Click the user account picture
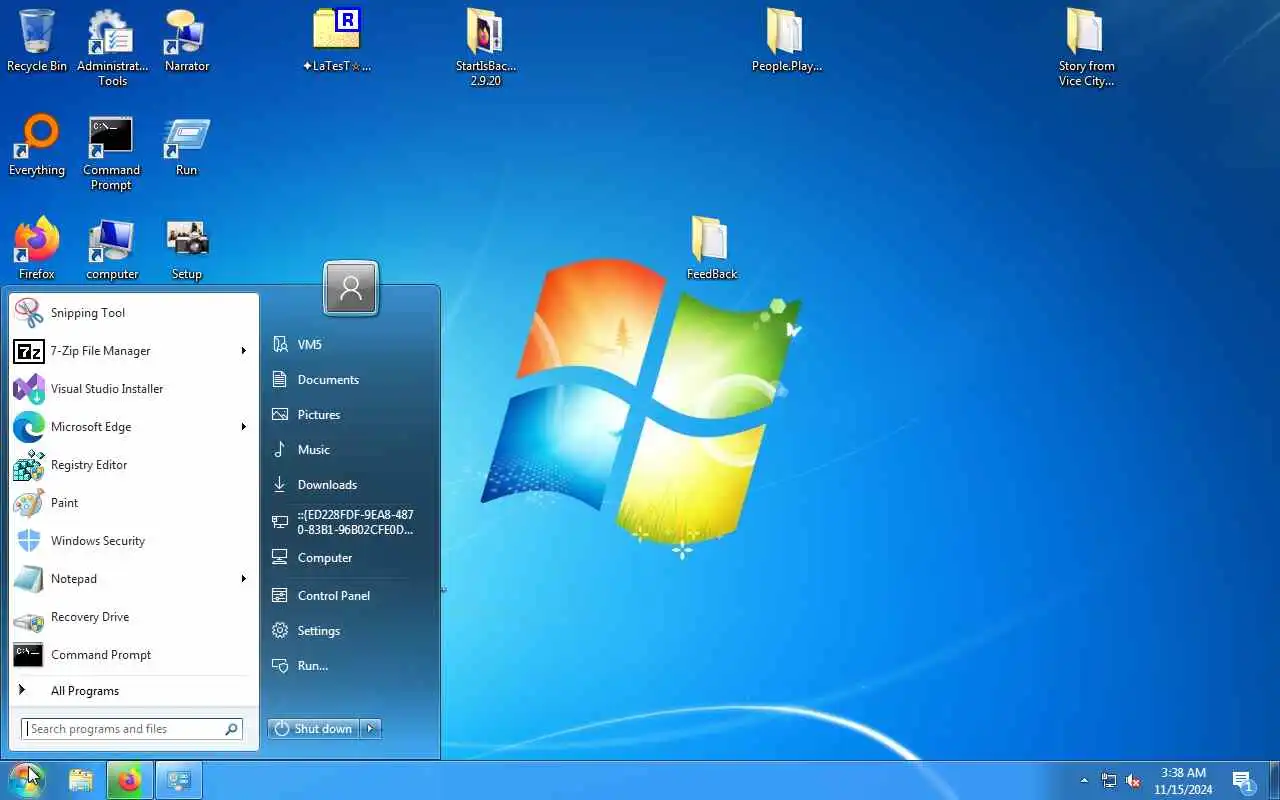Screen dimensions: 1280x800 [351, 288]
